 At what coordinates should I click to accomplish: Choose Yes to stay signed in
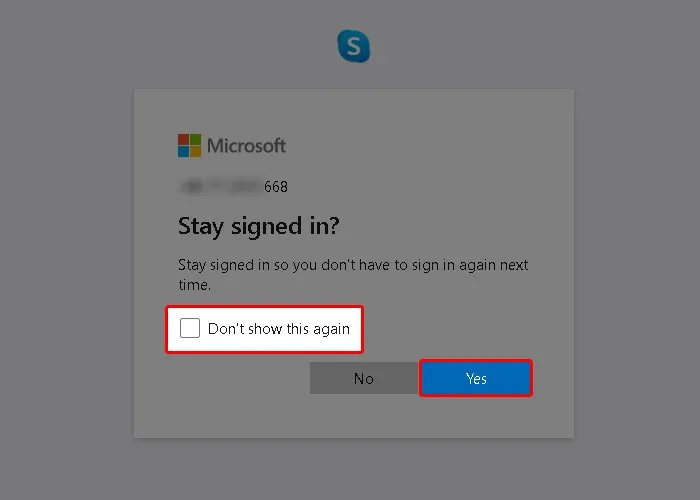tap(476, 378)
